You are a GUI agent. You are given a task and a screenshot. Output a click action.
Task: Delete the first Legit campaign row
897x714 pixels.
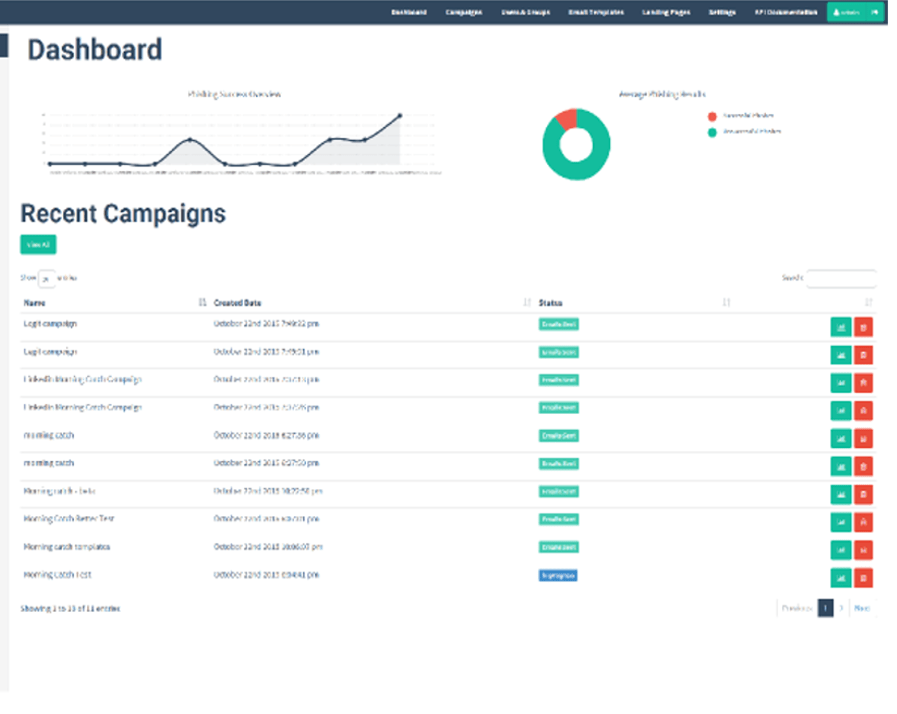point(864,326)
